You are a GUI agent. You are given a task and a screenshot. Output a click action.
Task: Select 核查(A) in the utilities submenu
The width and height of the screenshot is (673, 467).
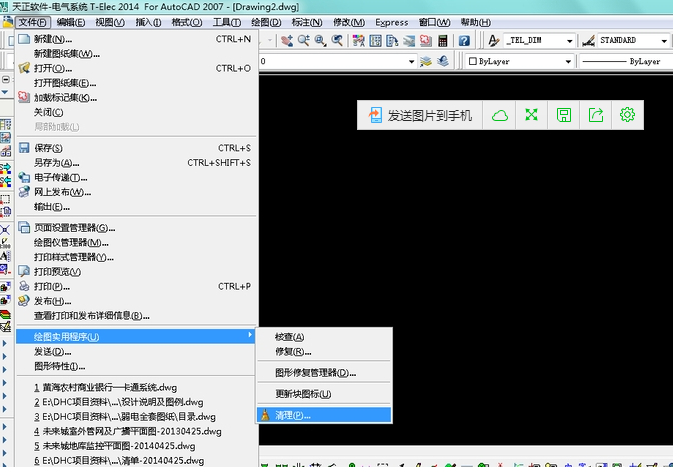pyautogui.click(x=289, y=337)
